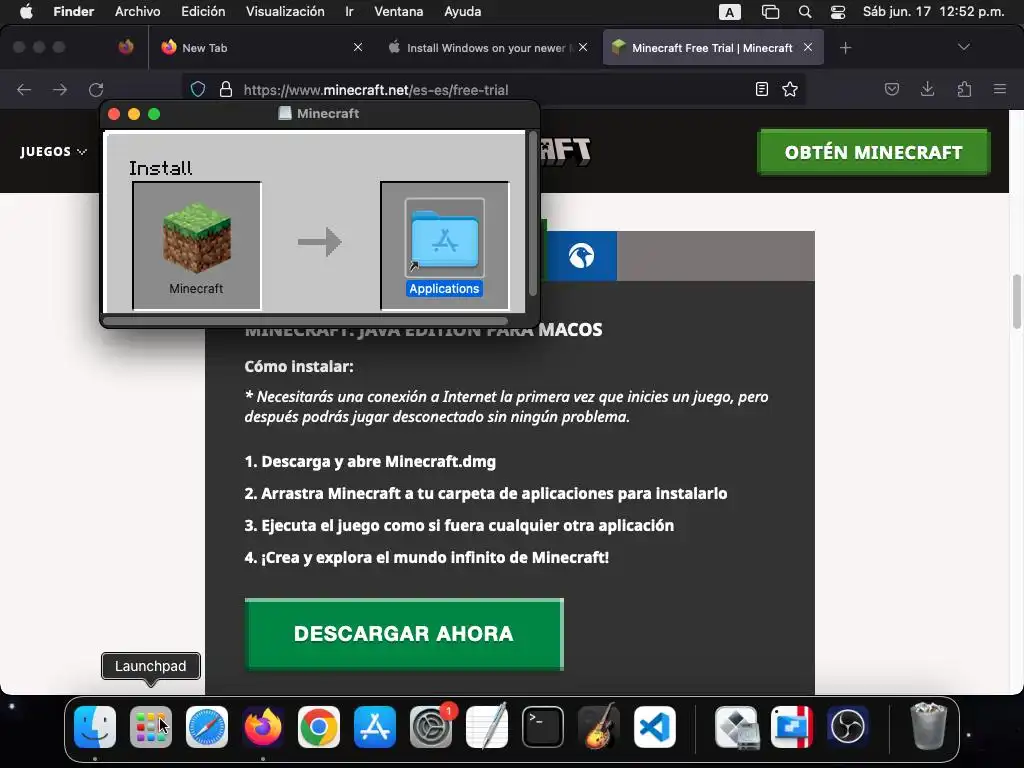The width and height of the screenshot is (1024, 768).
Task: Launch Safari from the Dock
Action: point(207,727)
